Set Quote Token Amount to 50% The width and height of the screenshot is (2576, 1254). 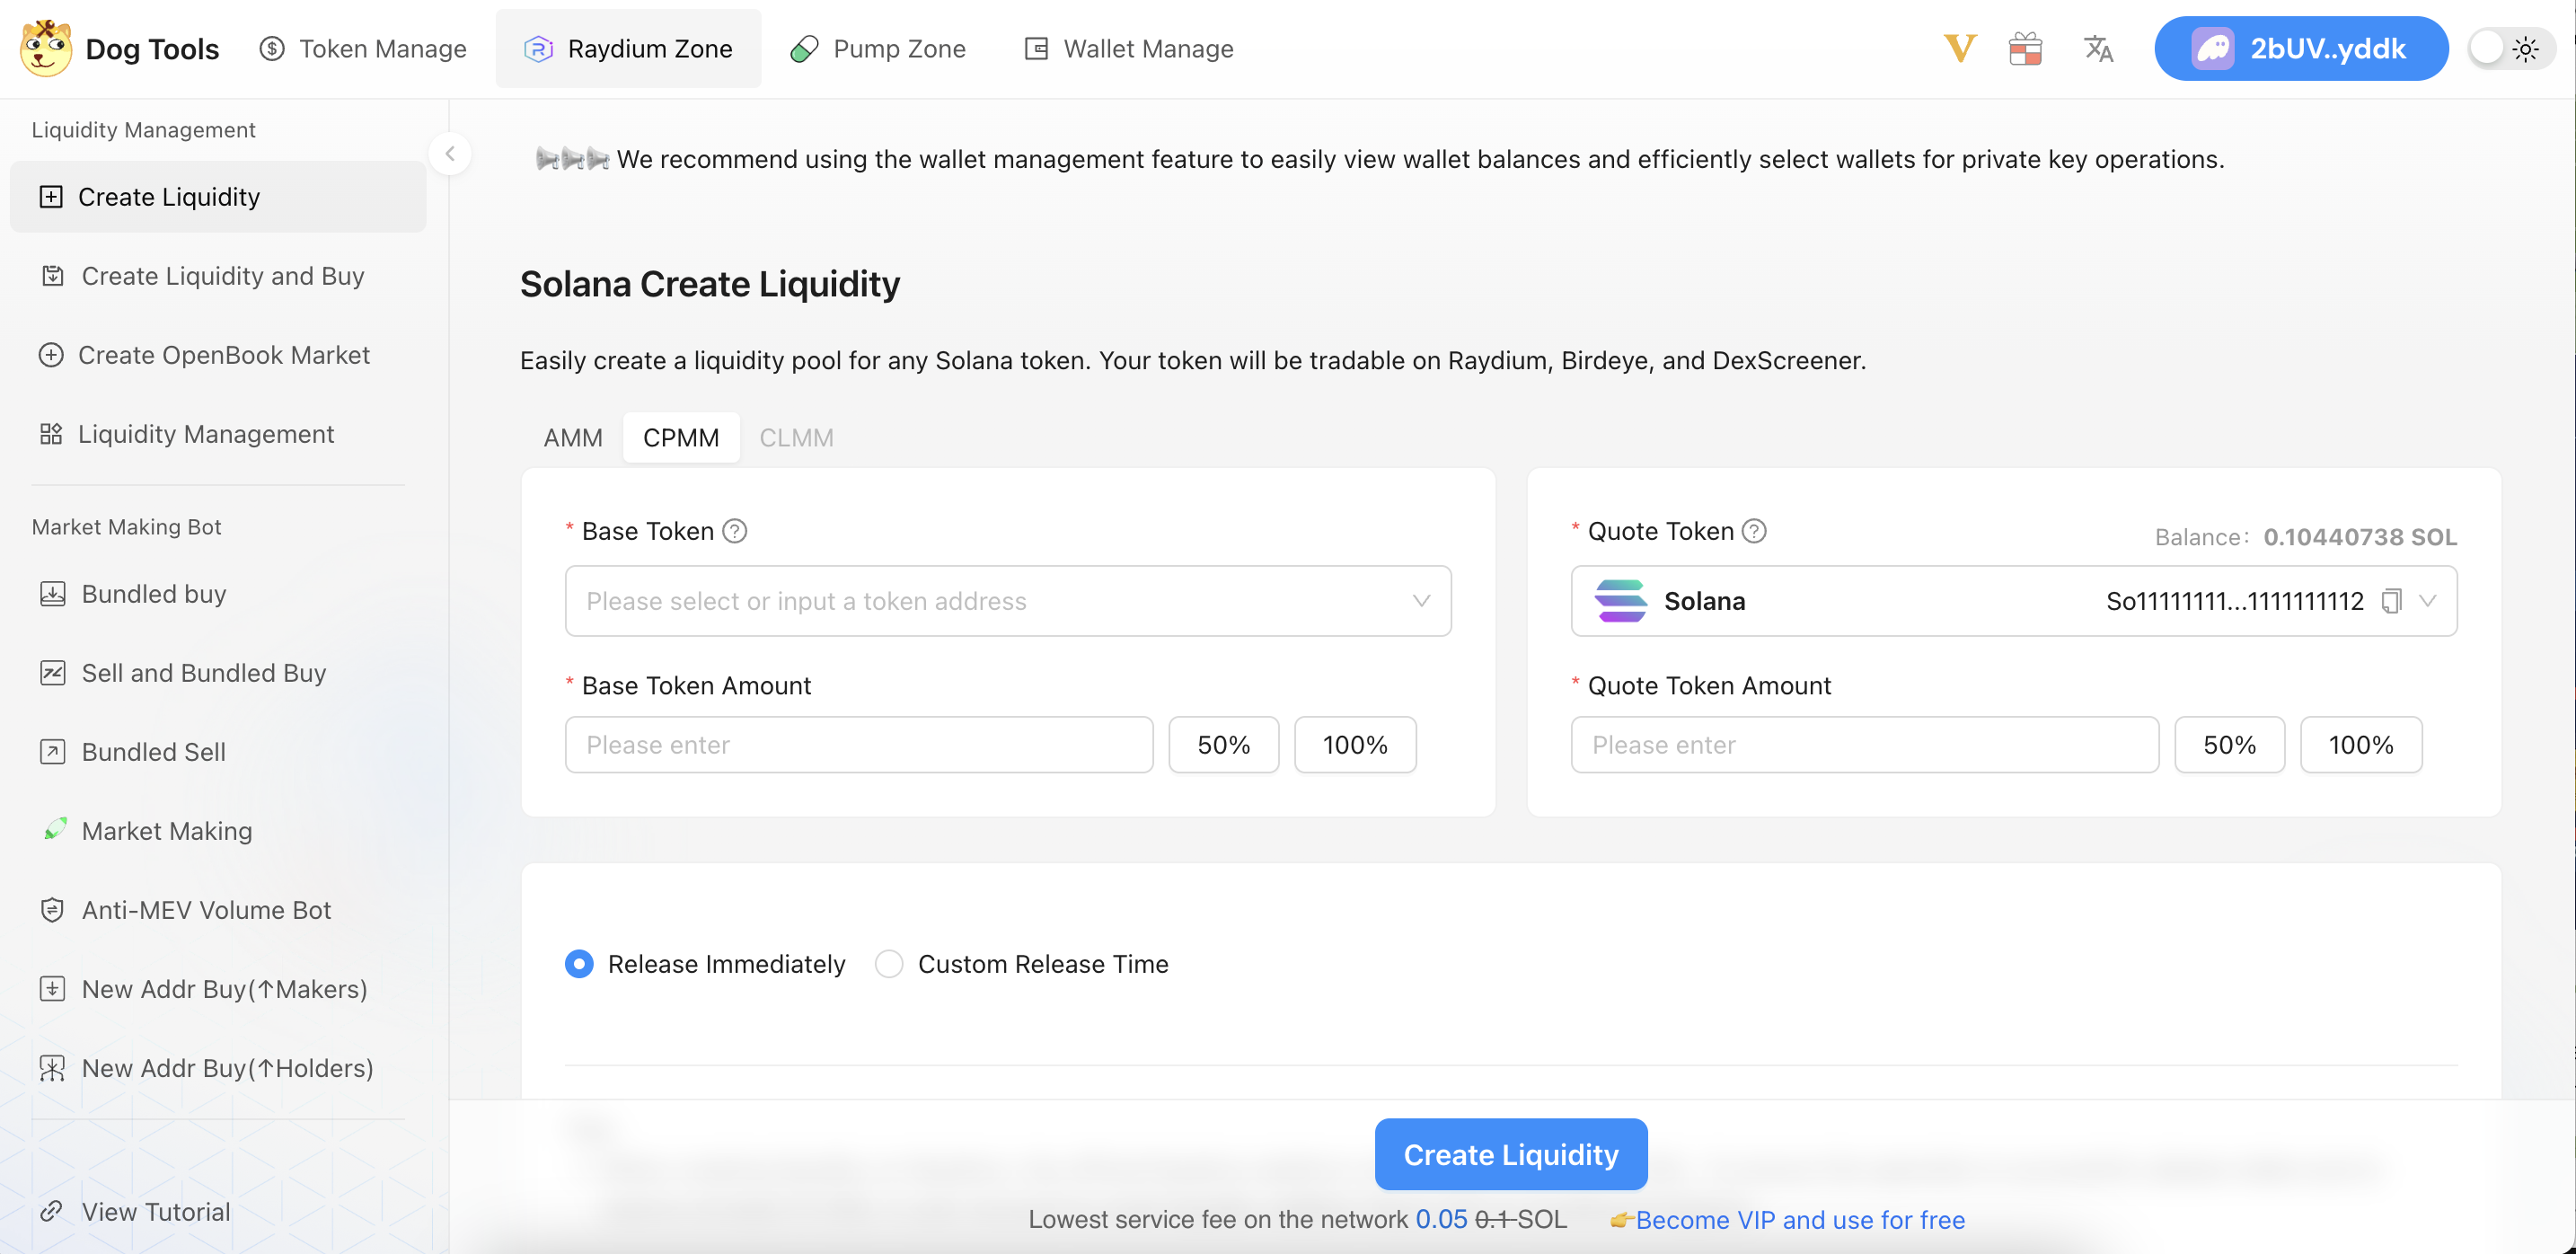pos(2229,745)
